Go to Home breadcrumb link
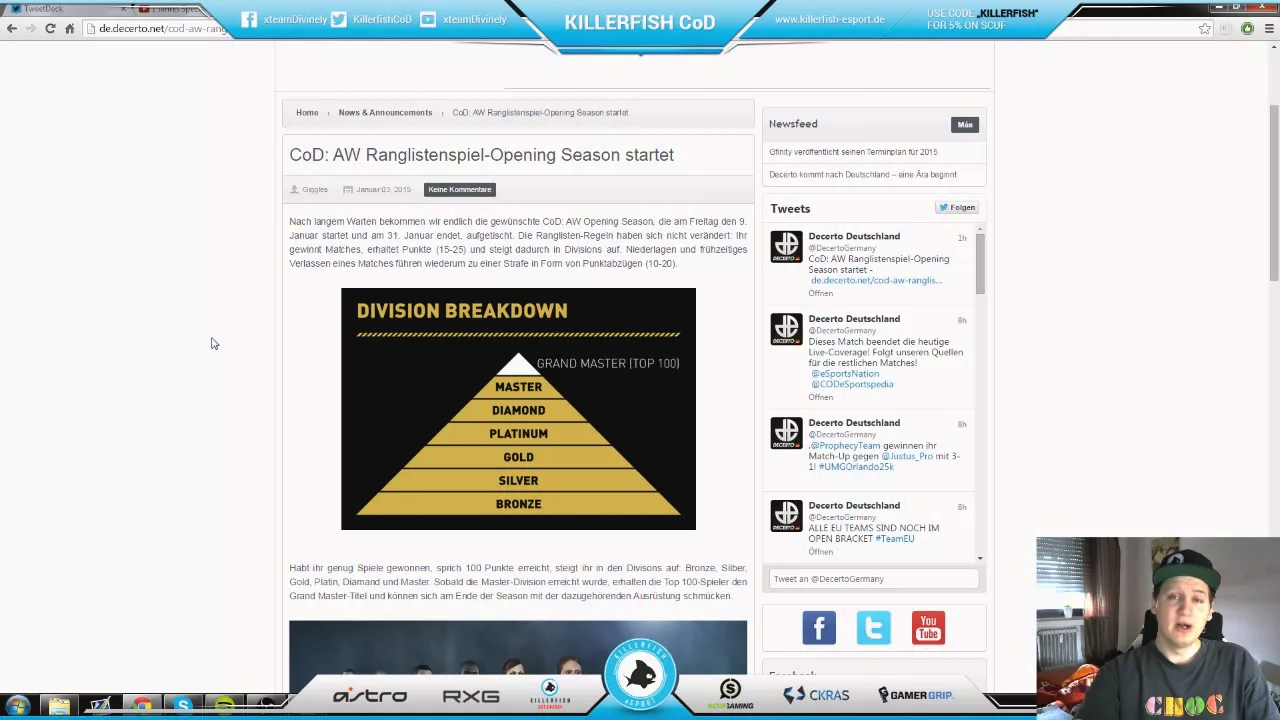This screenshot has height=720, width=1280. [x=307, y=113]
